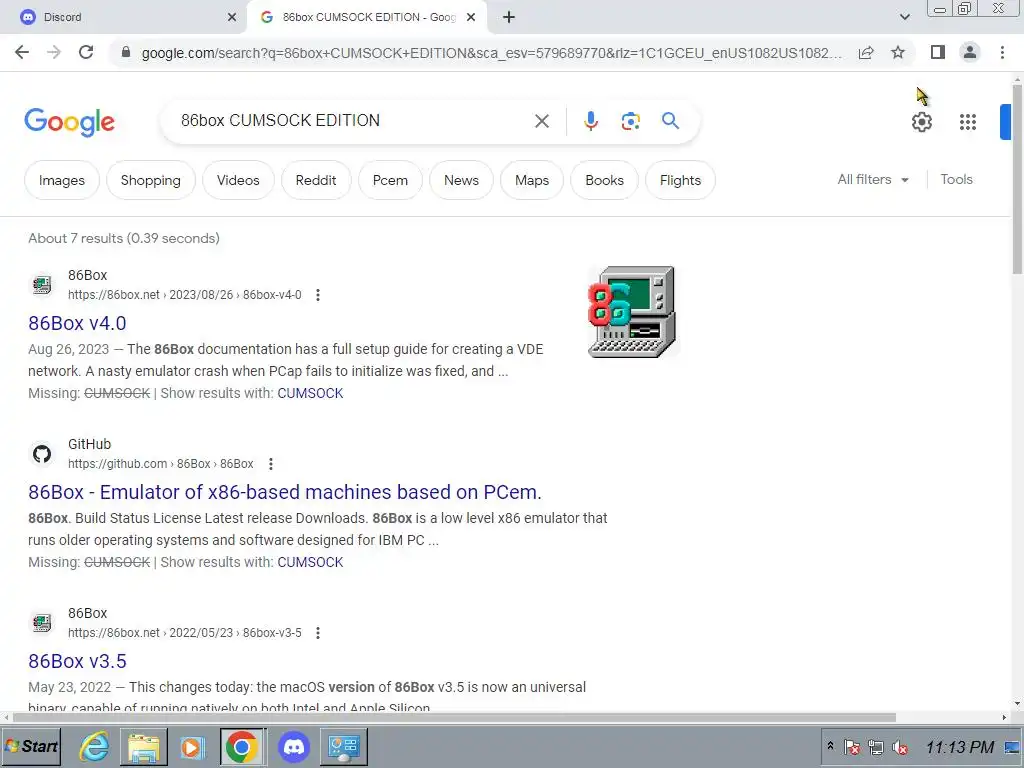This screenshot has width=1024, height=768.
Task: Click the github.com 86Box URL breadcrumb
Action: point(161,464)
